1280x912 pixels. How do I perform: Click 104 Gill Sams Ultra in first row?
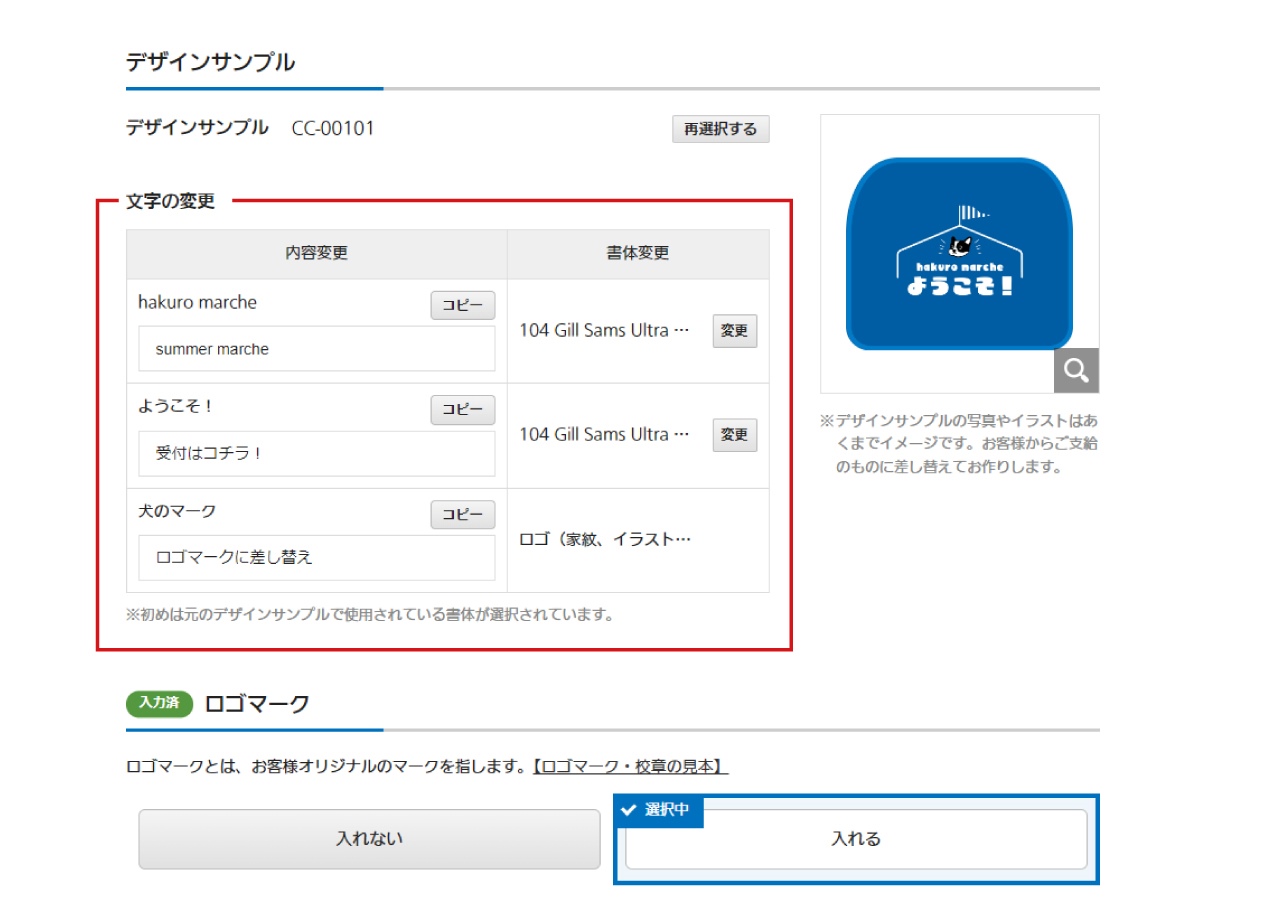pos(605,331)
